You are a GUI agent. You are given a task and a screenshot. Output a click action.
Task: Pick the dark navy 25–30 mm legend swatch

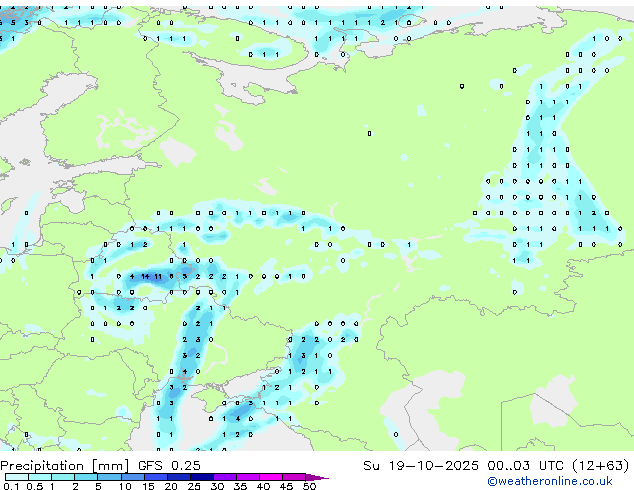click(x=202, y=477)
